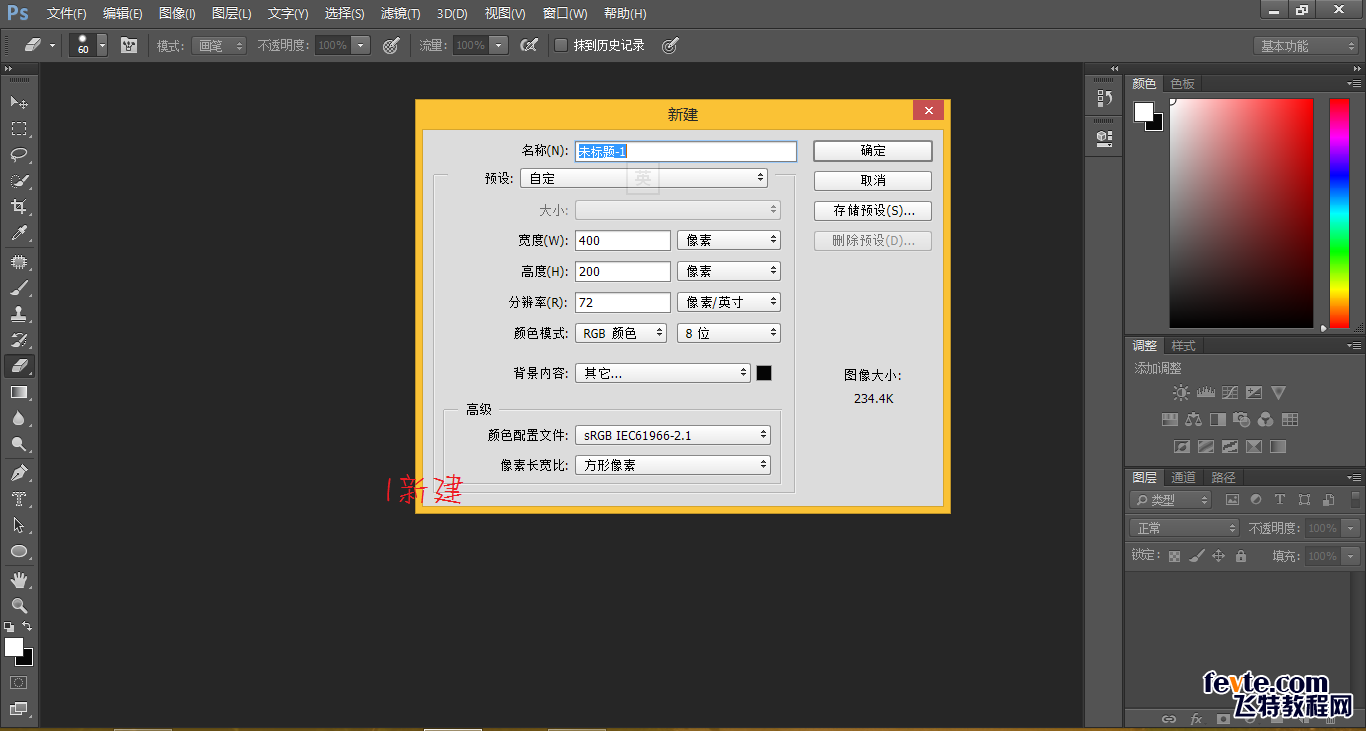Screen dimensions: 1366x731
Task: Click the Curves adjustment icon
Action: (1230, 393)
